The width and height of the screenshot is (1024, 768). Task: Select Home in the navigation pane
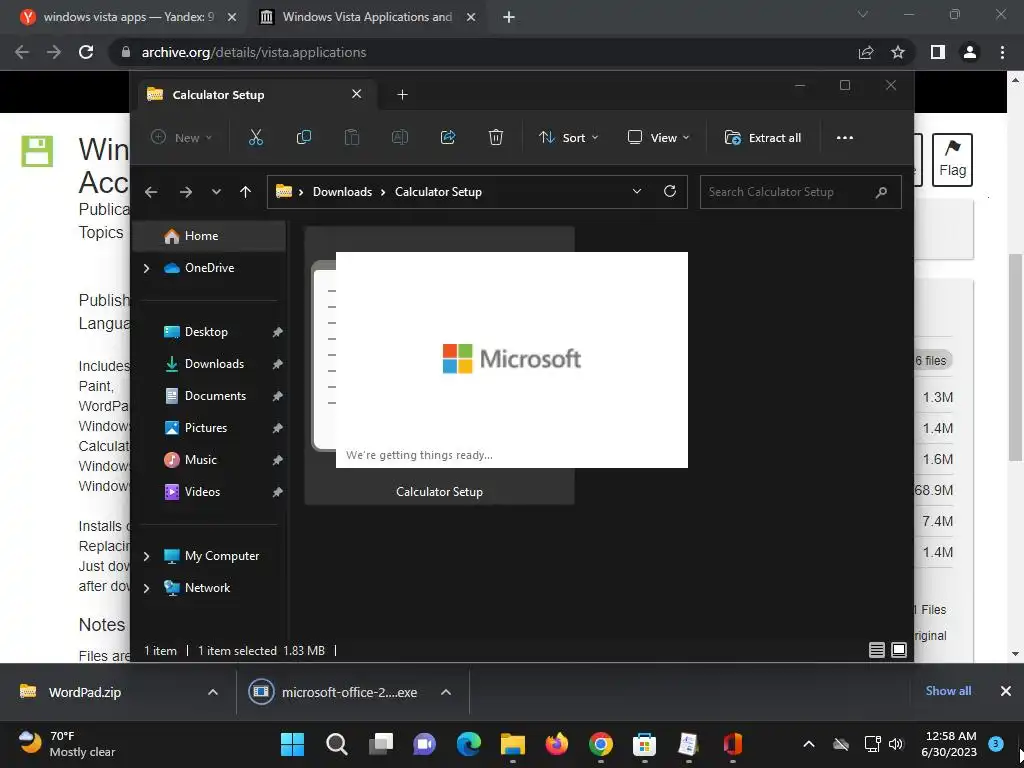click(209, 236)
